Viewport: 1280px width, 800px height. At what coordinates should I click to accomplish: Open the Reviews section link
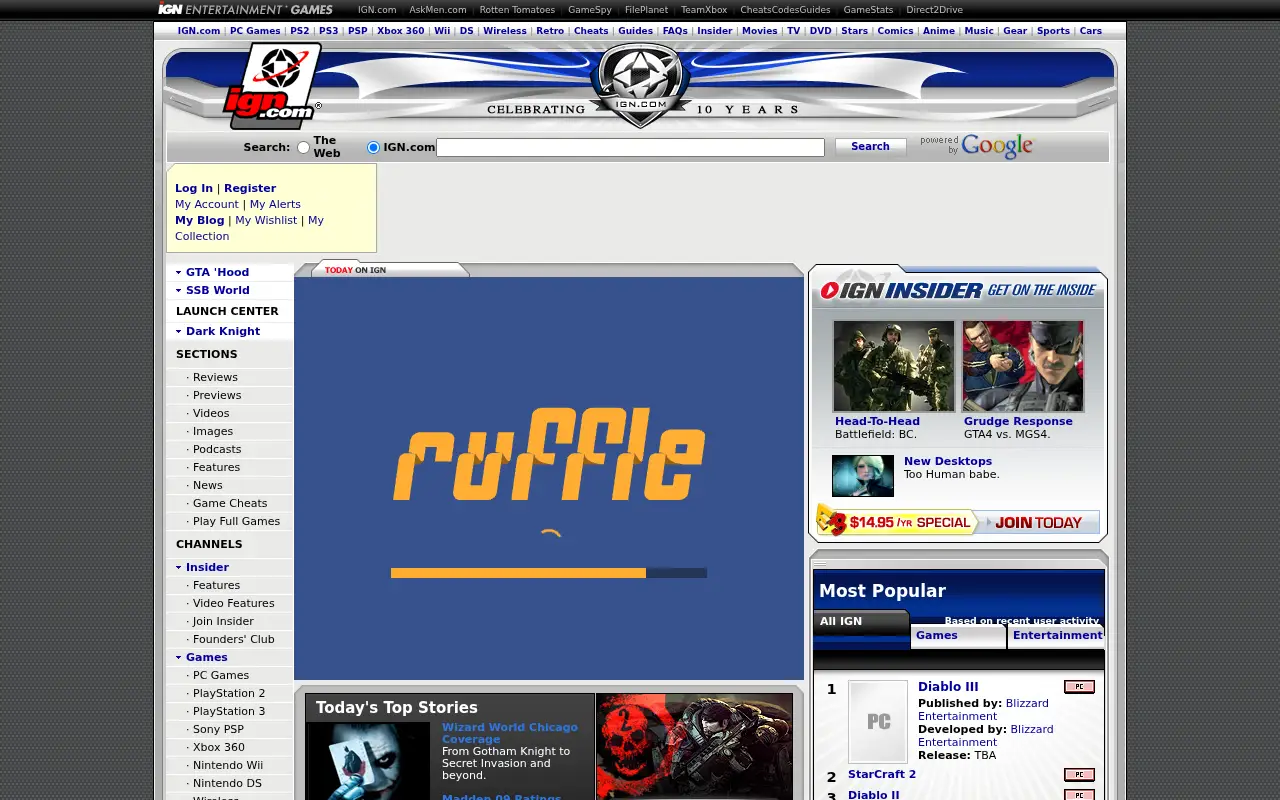pyautogui.click(x=215, y=377)
